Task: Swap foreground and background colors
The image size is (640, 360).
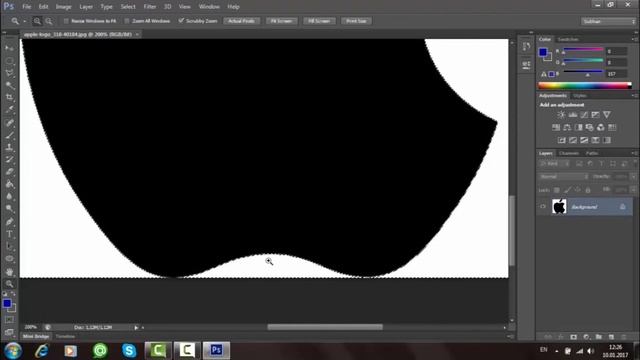Action: click(13, 294)
